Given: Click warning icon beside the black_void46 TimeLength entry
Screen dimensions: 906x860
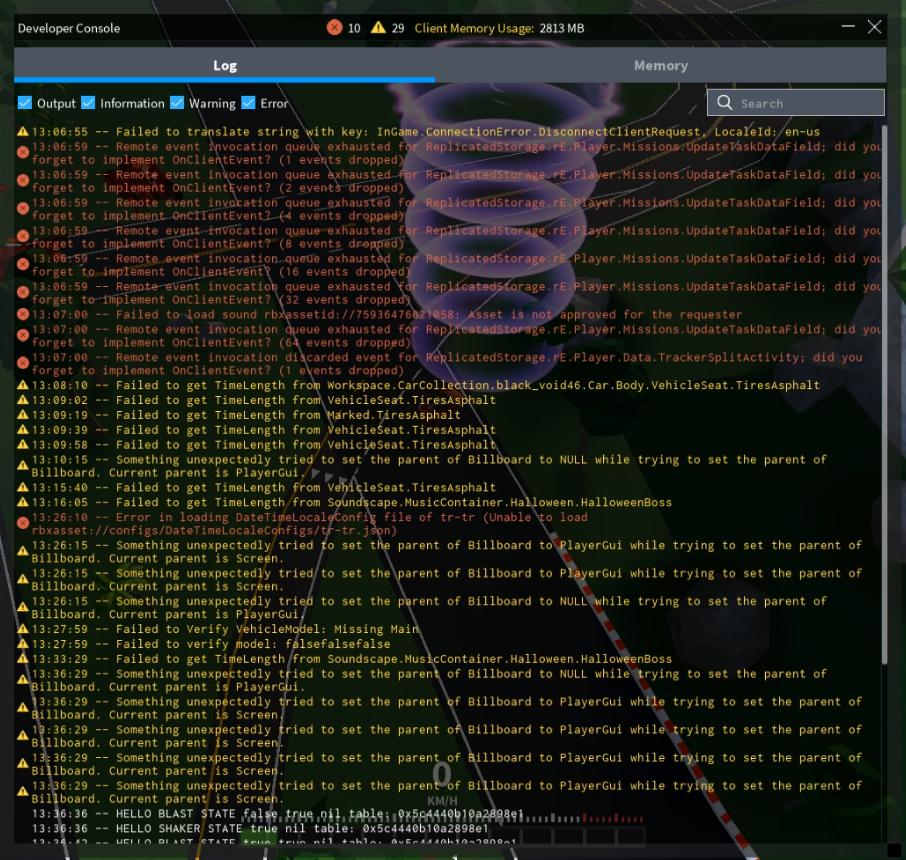Looking at the screenshot, I should point(23,386).
